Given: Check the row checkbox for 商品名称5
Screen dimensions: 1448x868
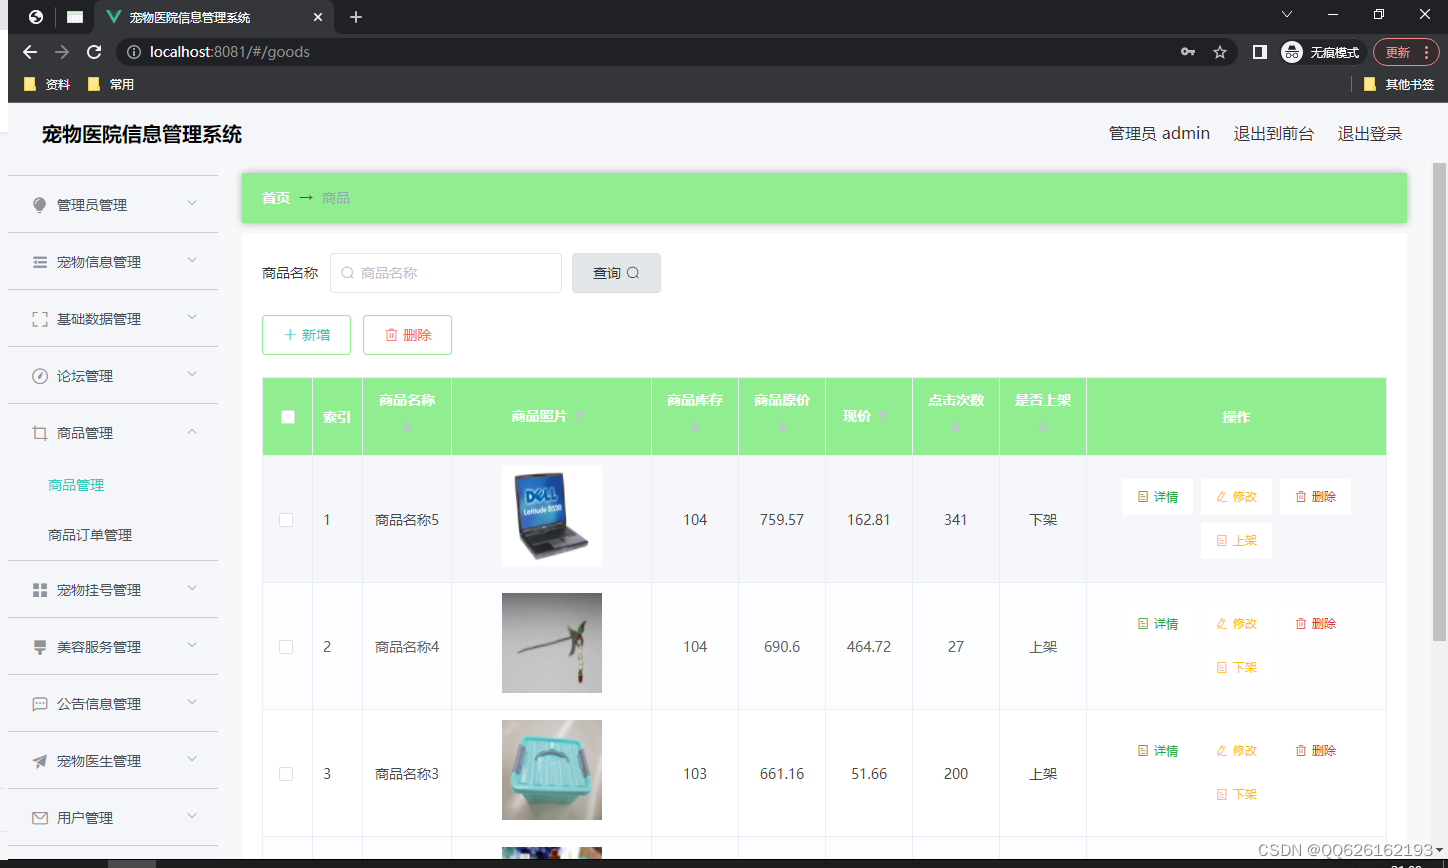Looking at the screenshot, I should point(286,520).
